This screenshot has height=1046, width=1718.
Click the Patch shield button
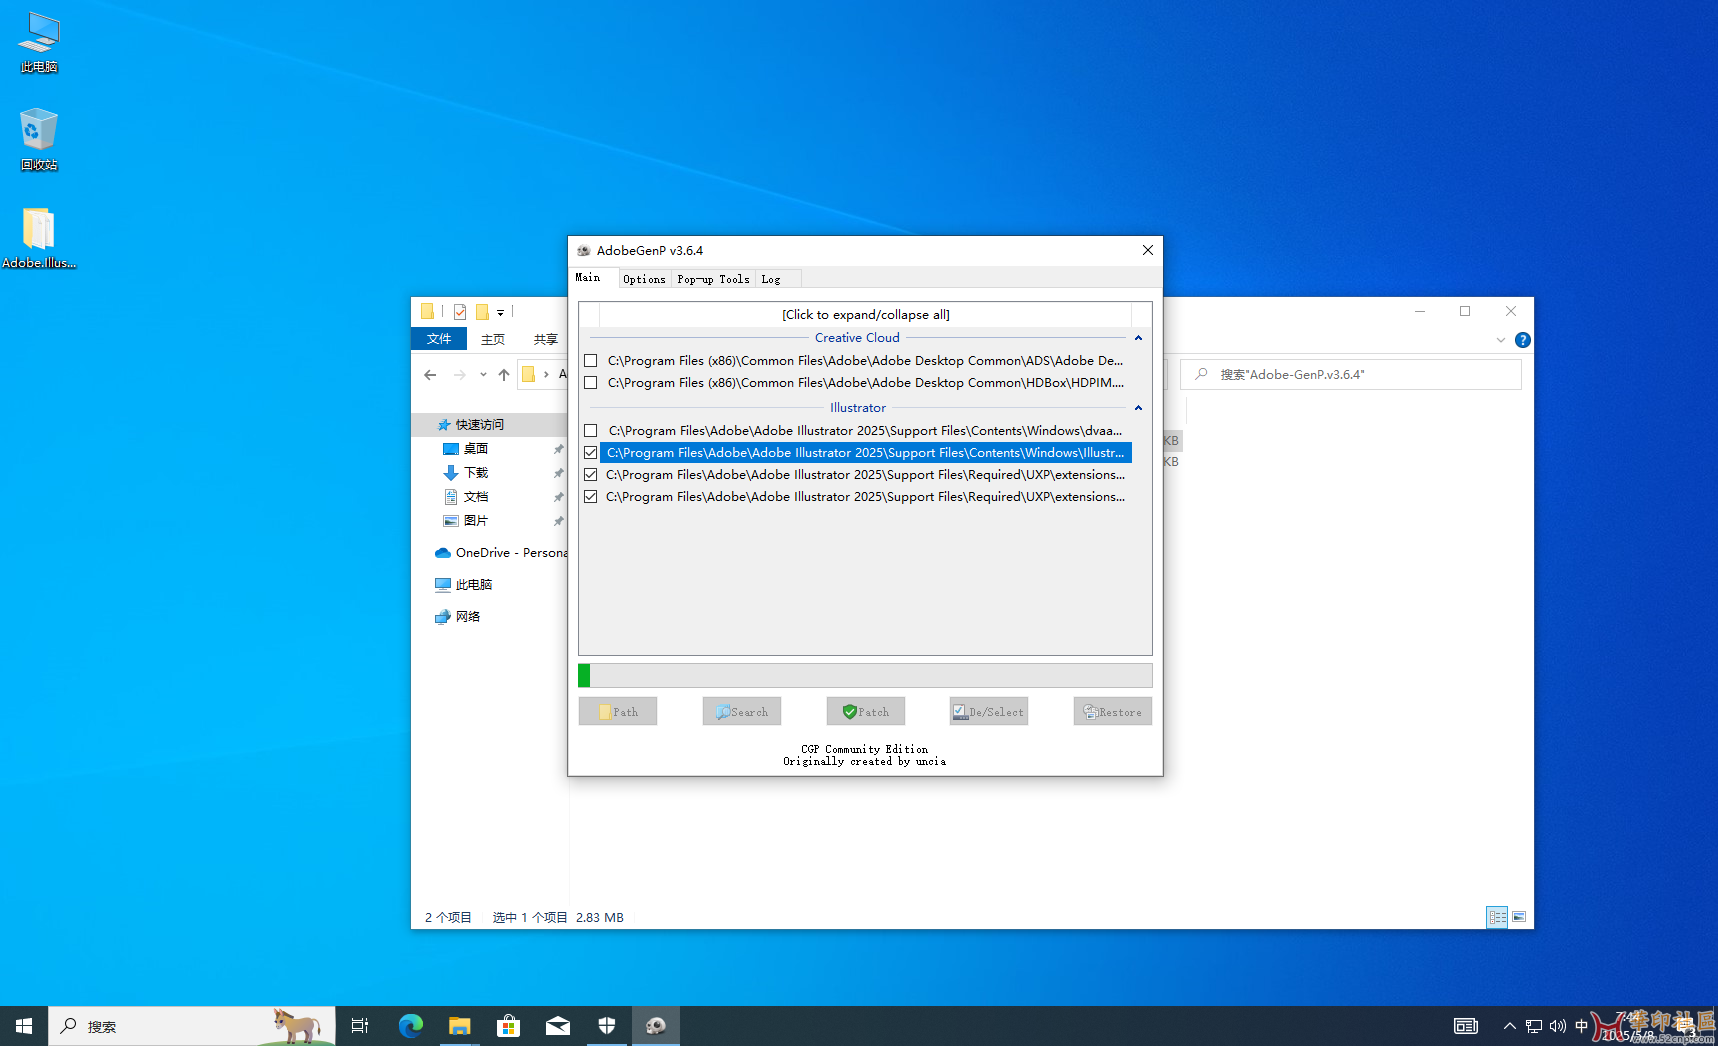click(866, 712)
